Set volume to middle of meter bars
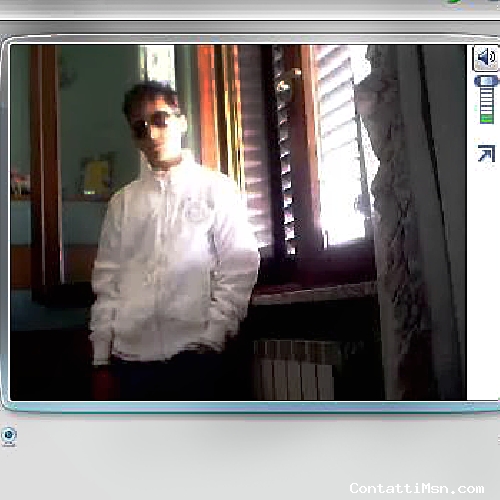The height and width of the screenshot is (500, 500). [487, 105]
